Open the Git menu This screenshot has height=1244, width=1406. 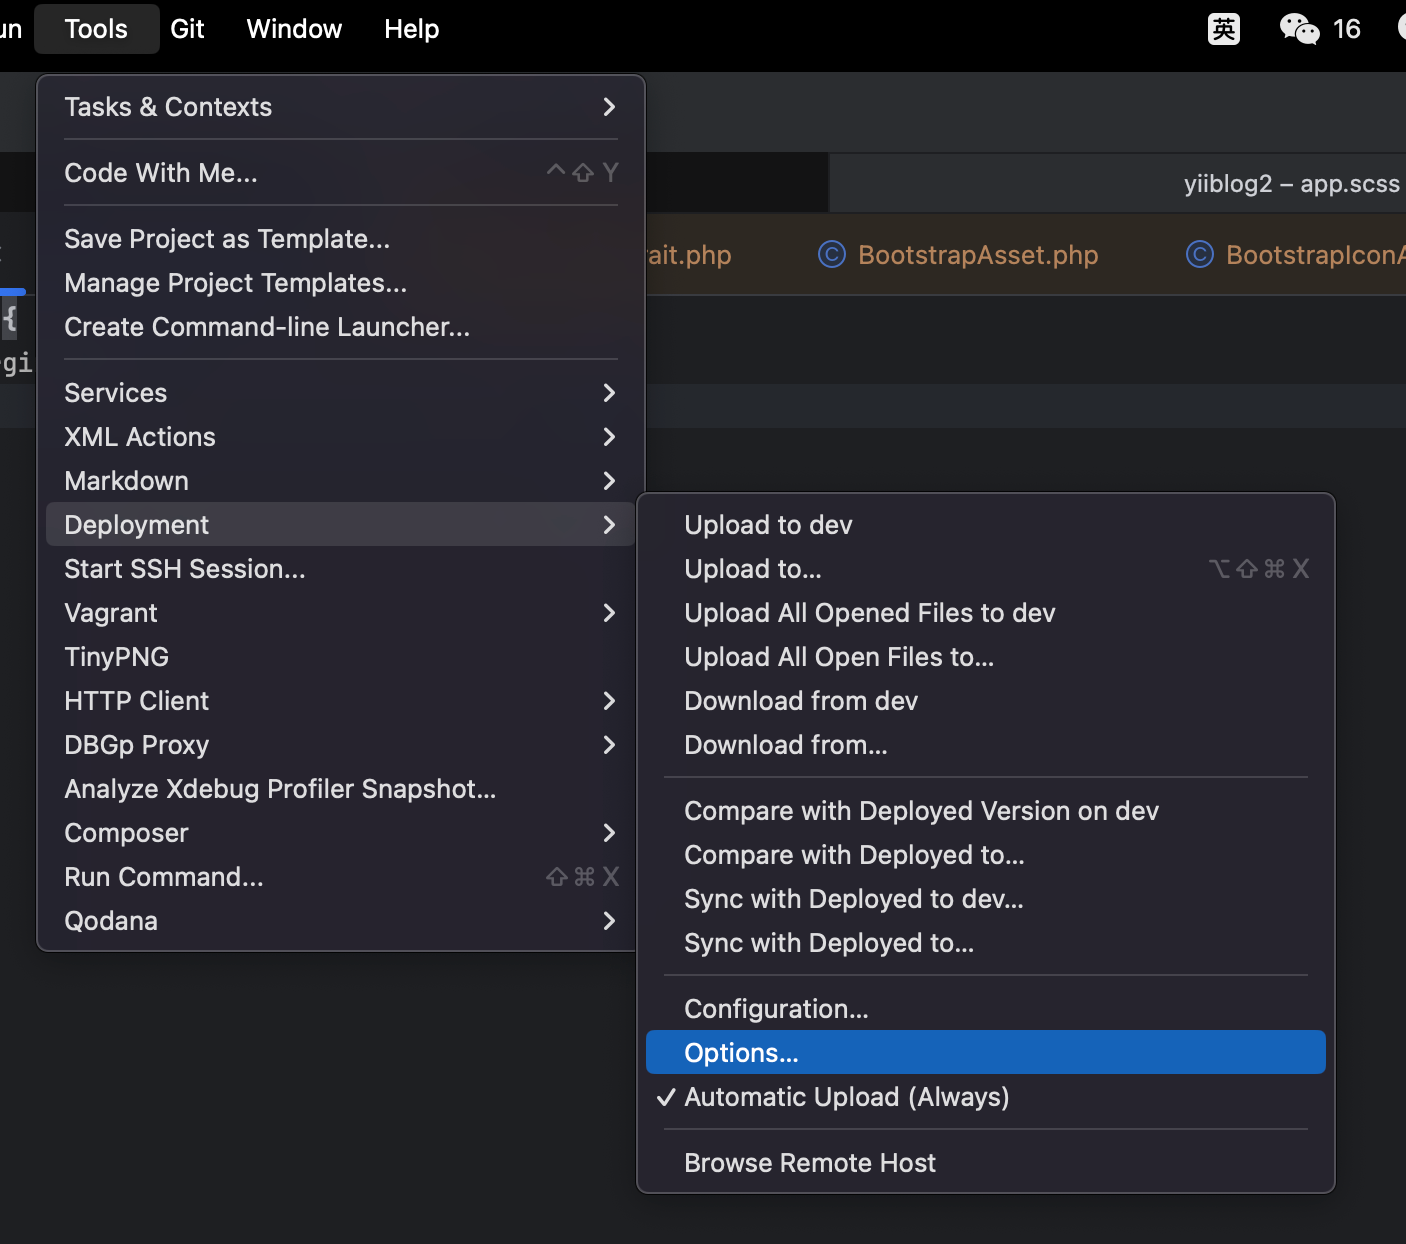point(187,29)
